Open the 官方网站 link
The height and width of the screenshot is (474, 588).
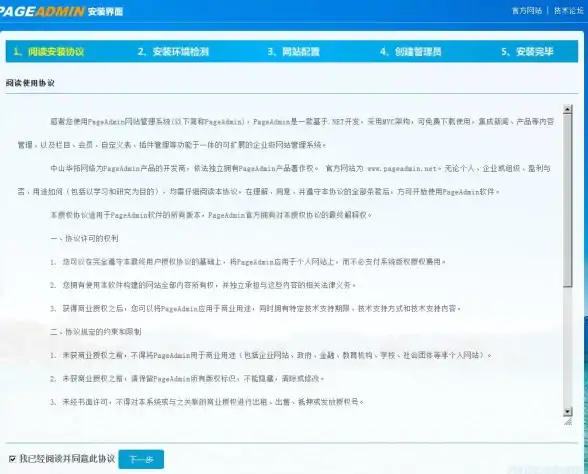click(x=527, y=10)
